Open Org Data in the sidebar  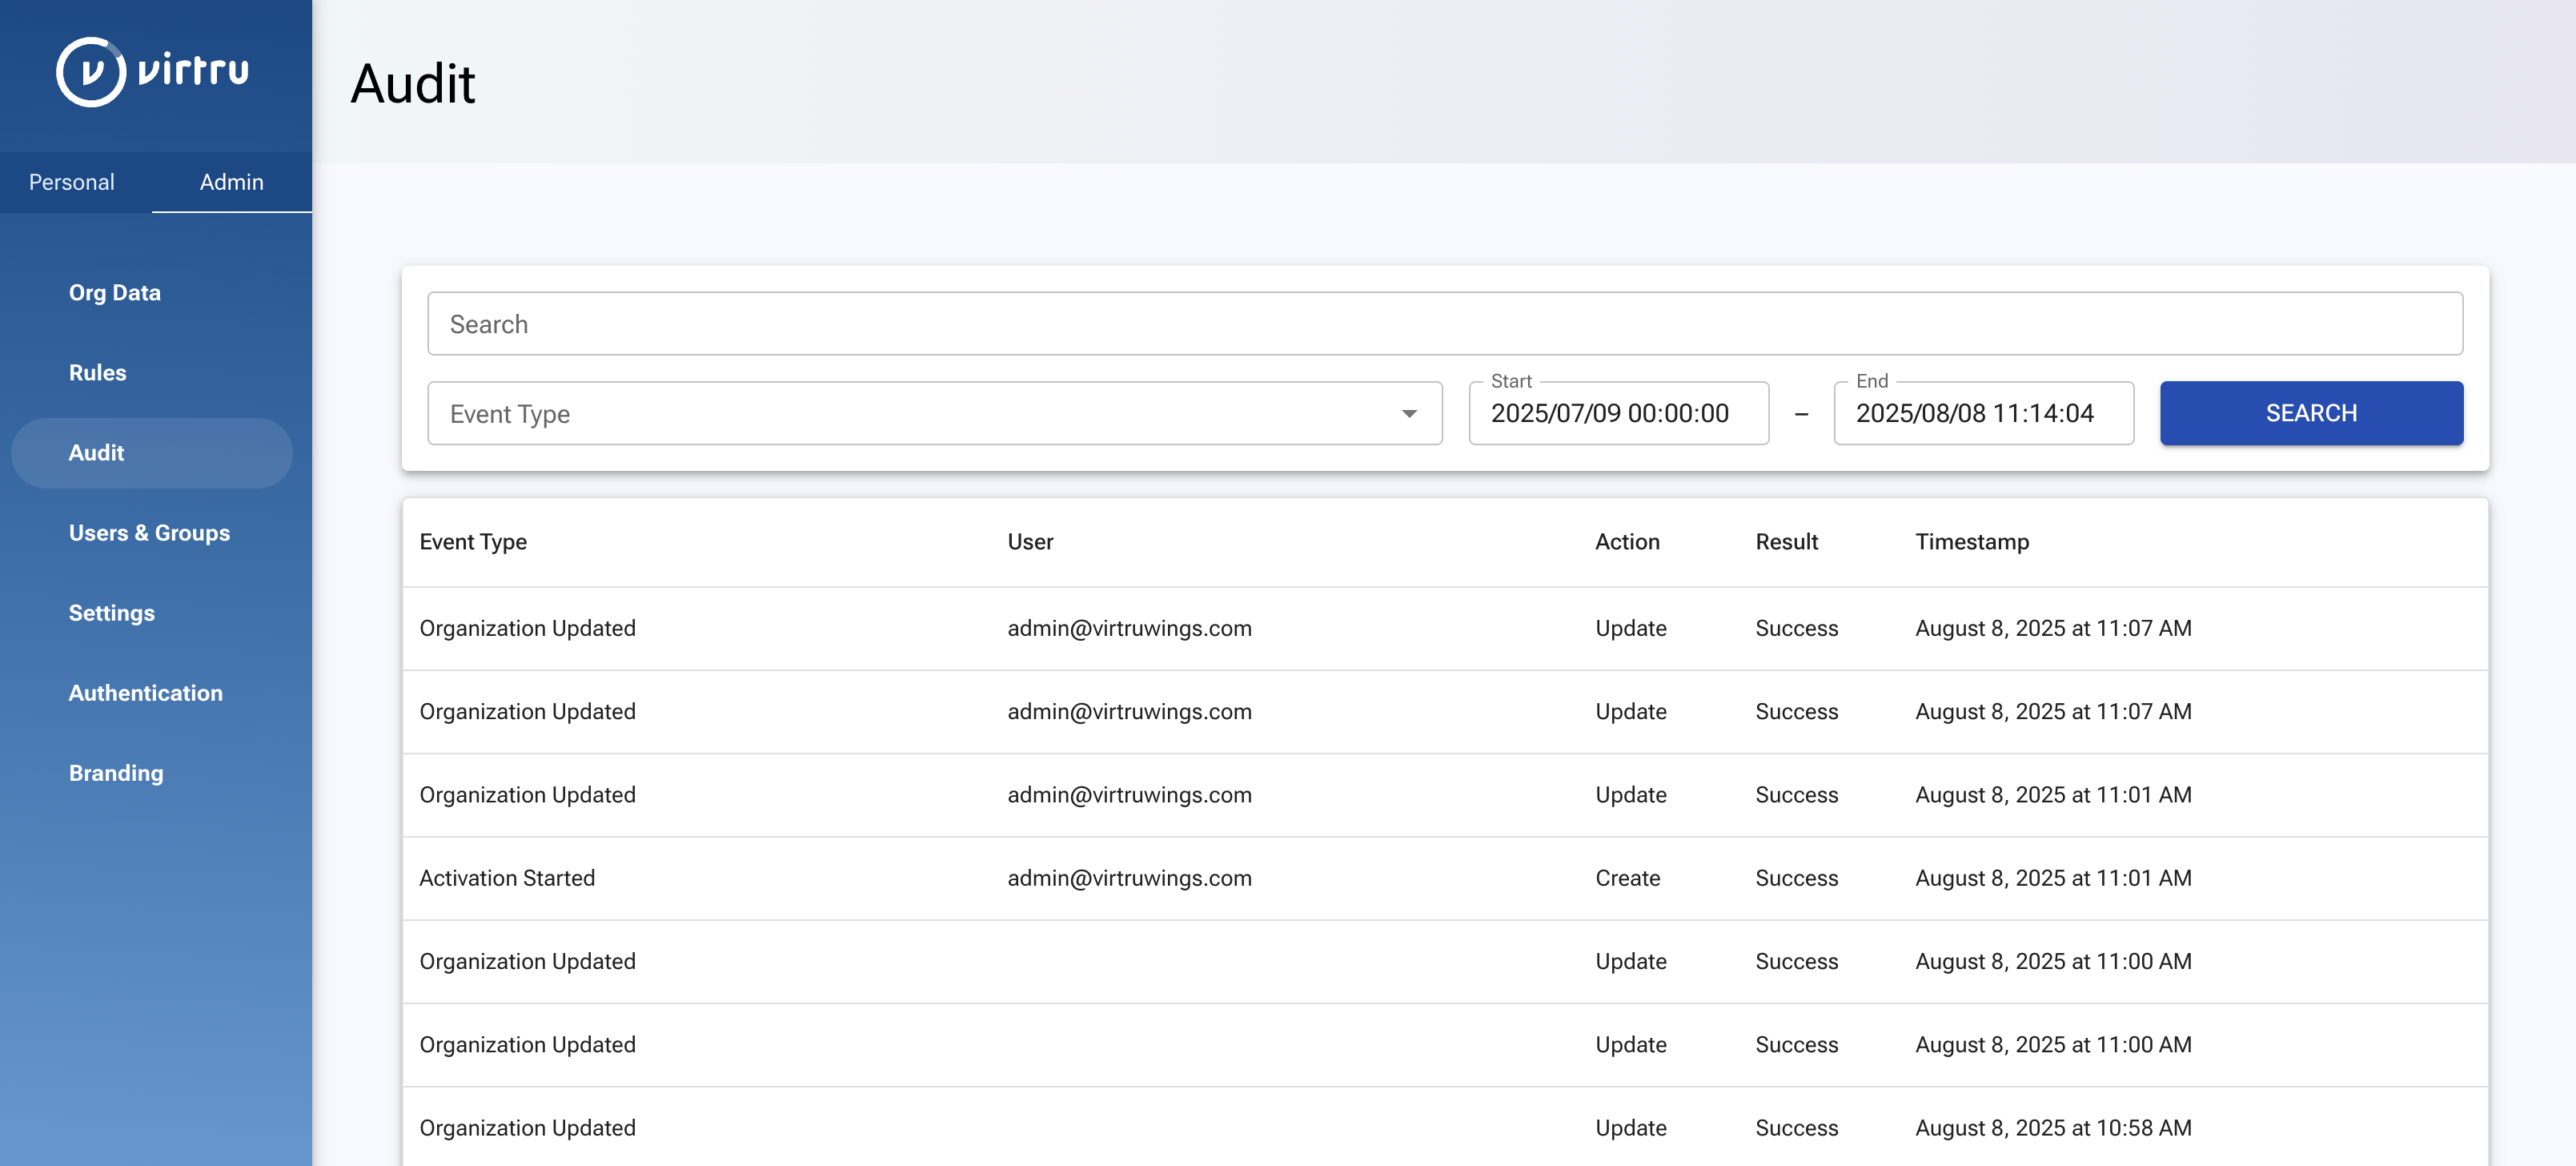pos(115,293)
